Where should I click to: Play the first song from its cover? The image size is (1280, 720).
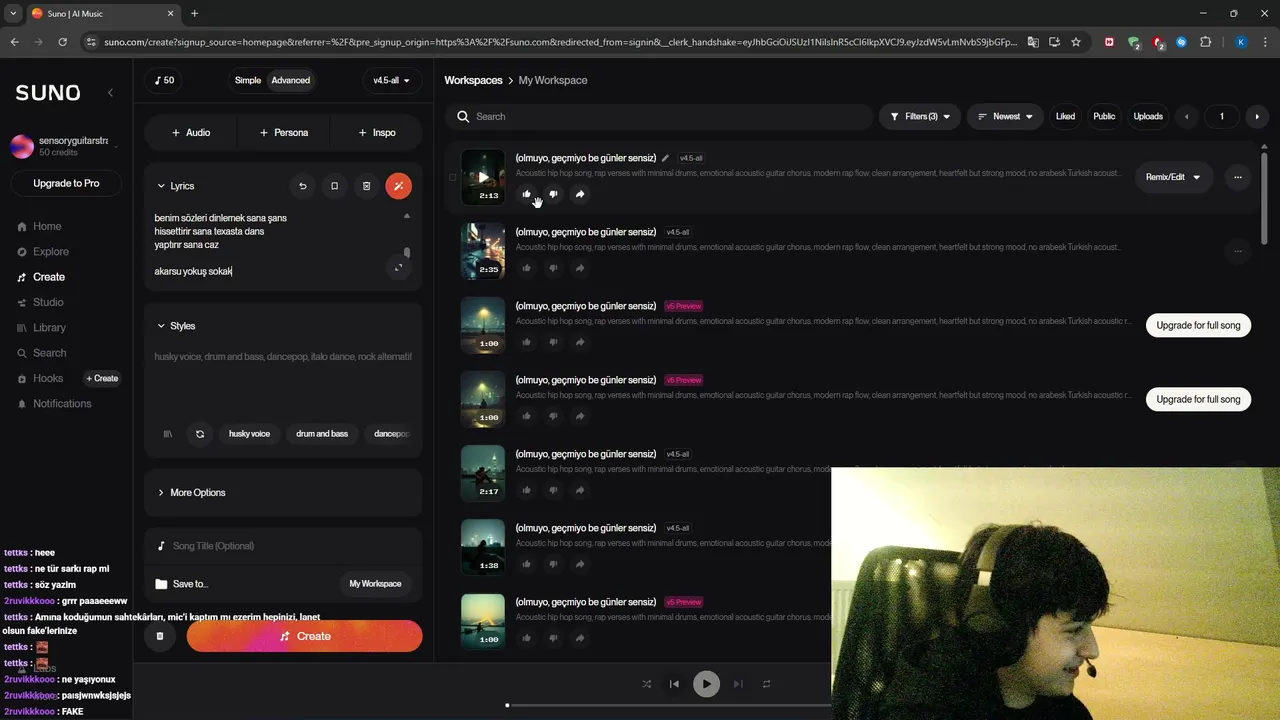click(483, 177)
